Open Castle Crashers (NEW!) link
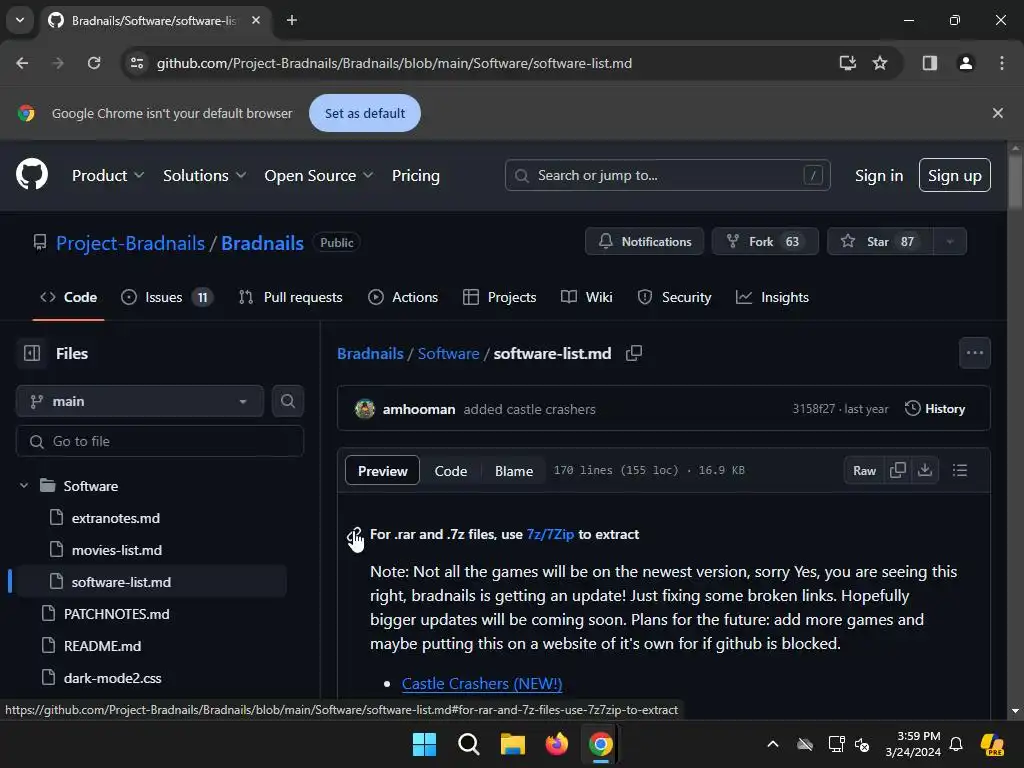The height and width of the screenshot is (768, 1024). coord(481,684)
